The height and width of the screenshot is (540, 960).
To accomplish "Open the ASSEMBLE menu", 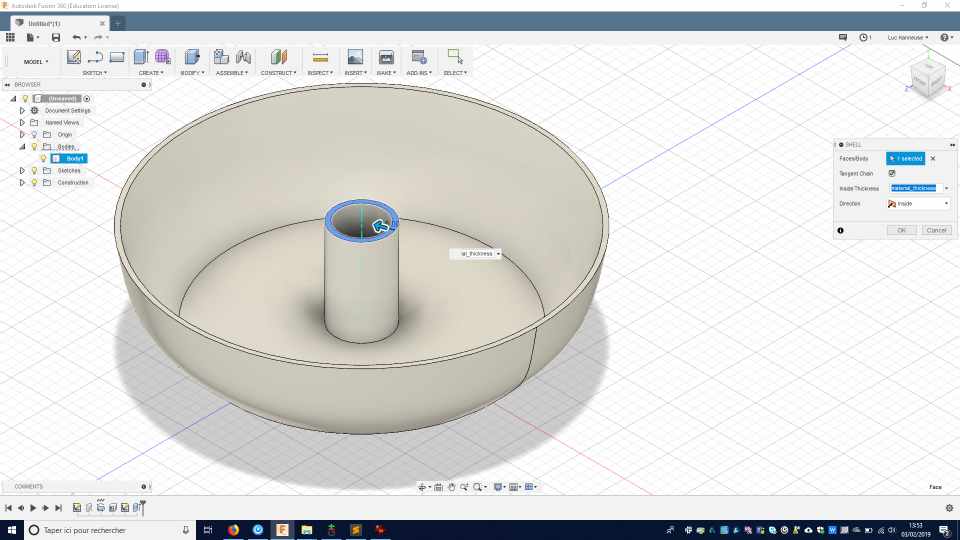I will click(x=231, y=73).
